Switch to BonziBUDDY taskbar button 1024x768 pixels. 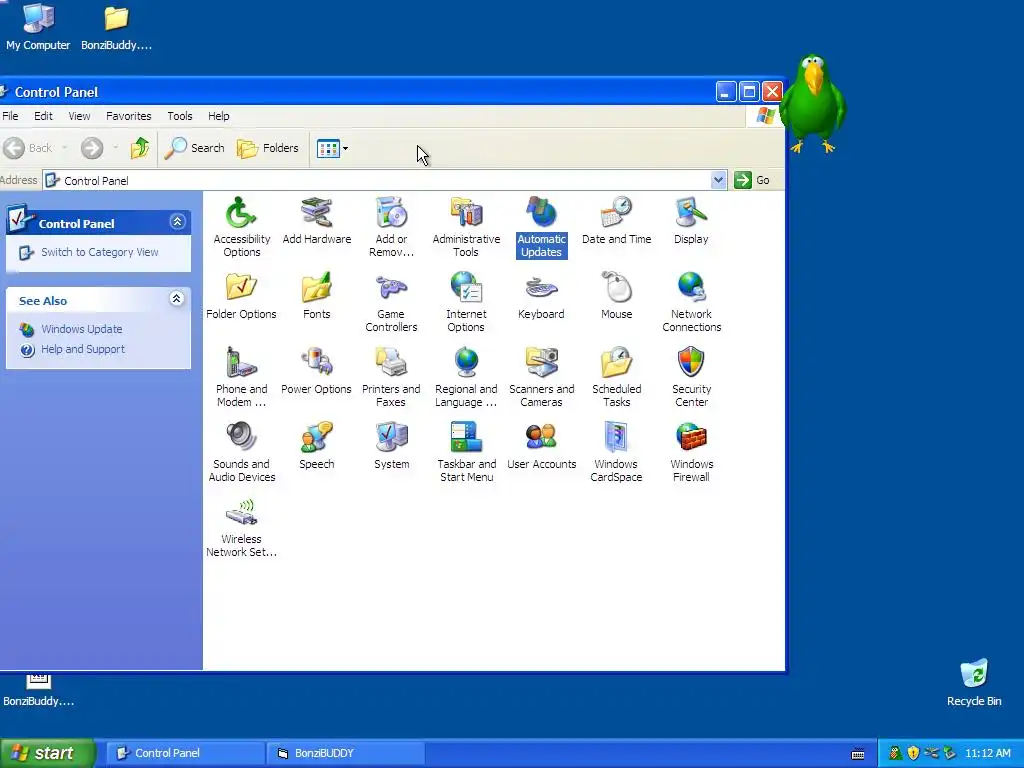click(x=345, y=753)
